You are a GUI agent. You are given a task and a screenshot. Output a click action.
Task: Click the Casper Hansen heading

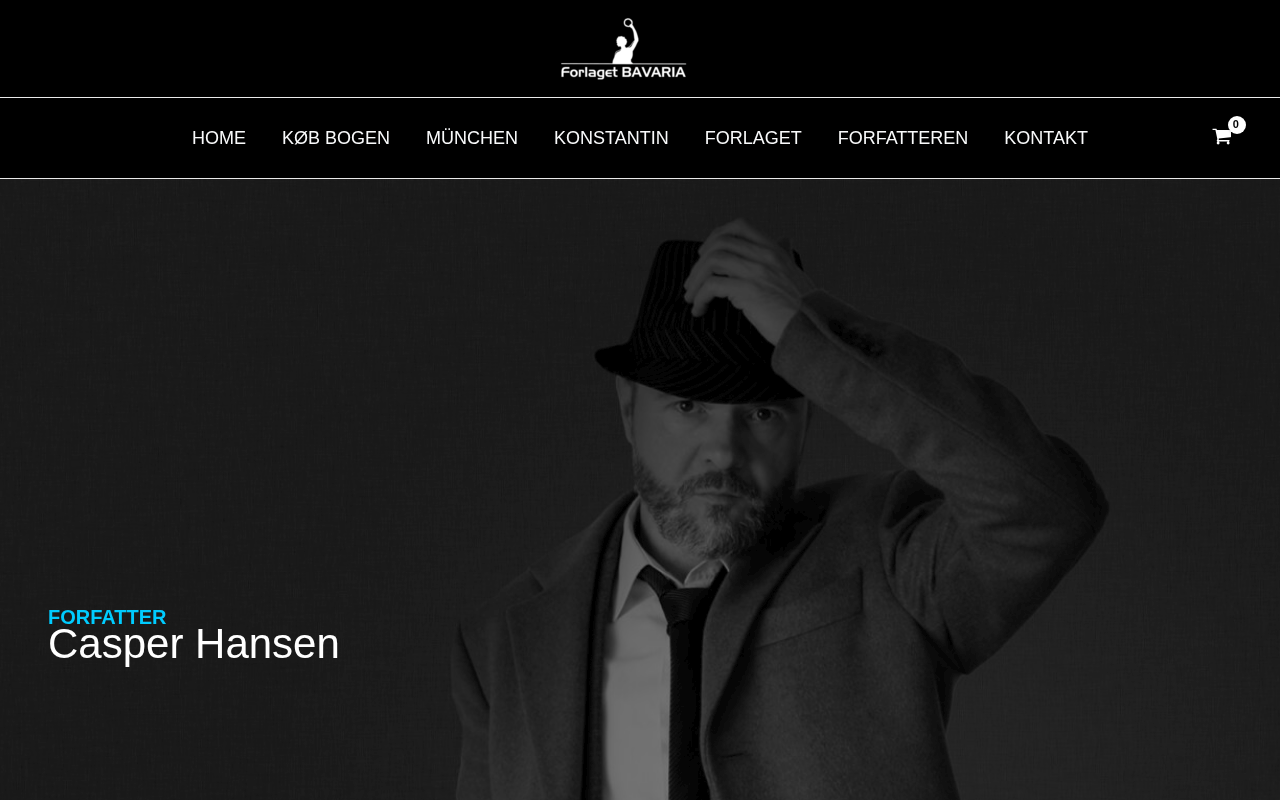[x=194, y=644]
